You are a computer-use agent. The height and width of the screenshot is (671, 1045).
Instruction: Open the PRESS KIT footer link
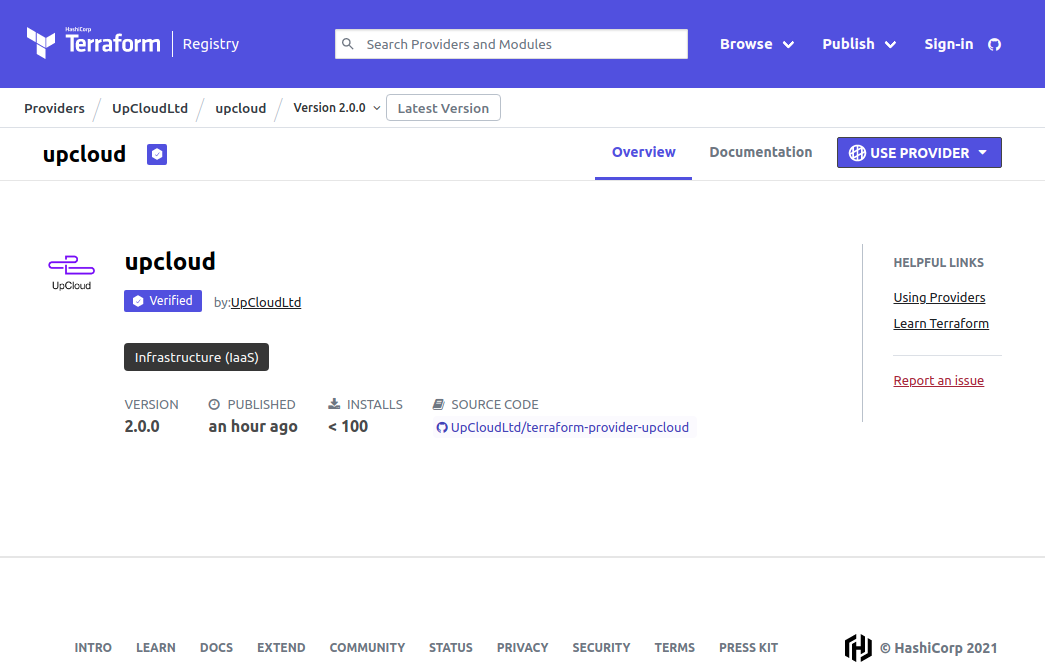point(748,648)
